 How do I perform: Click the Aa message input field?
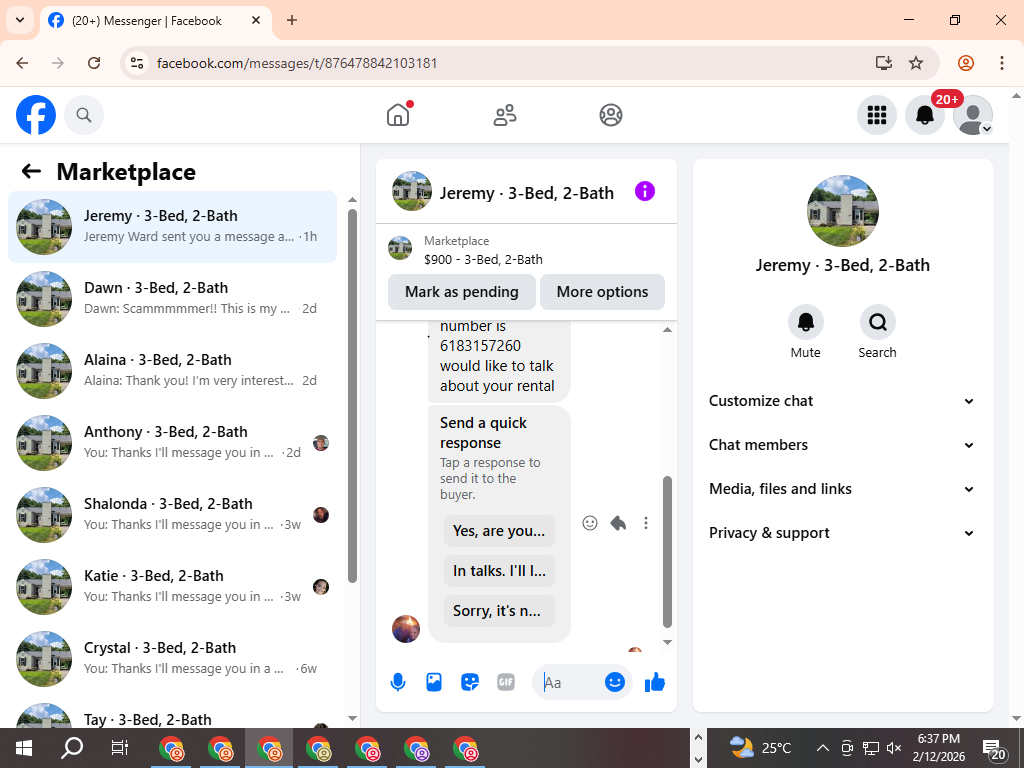point(568,682)
